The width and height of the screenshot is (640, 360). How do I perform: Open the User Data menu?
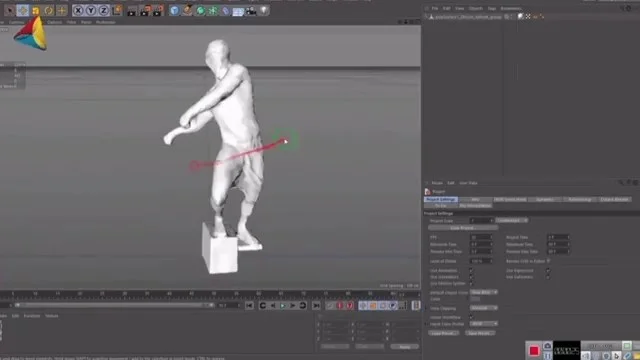(468, 183)
